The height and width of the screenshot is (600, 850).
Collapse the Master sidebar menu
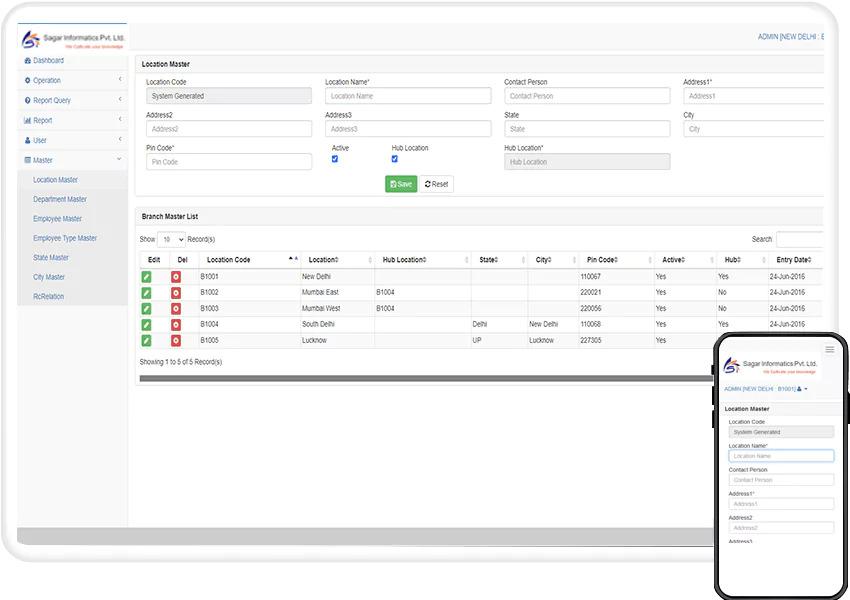[x=71, y=160]
